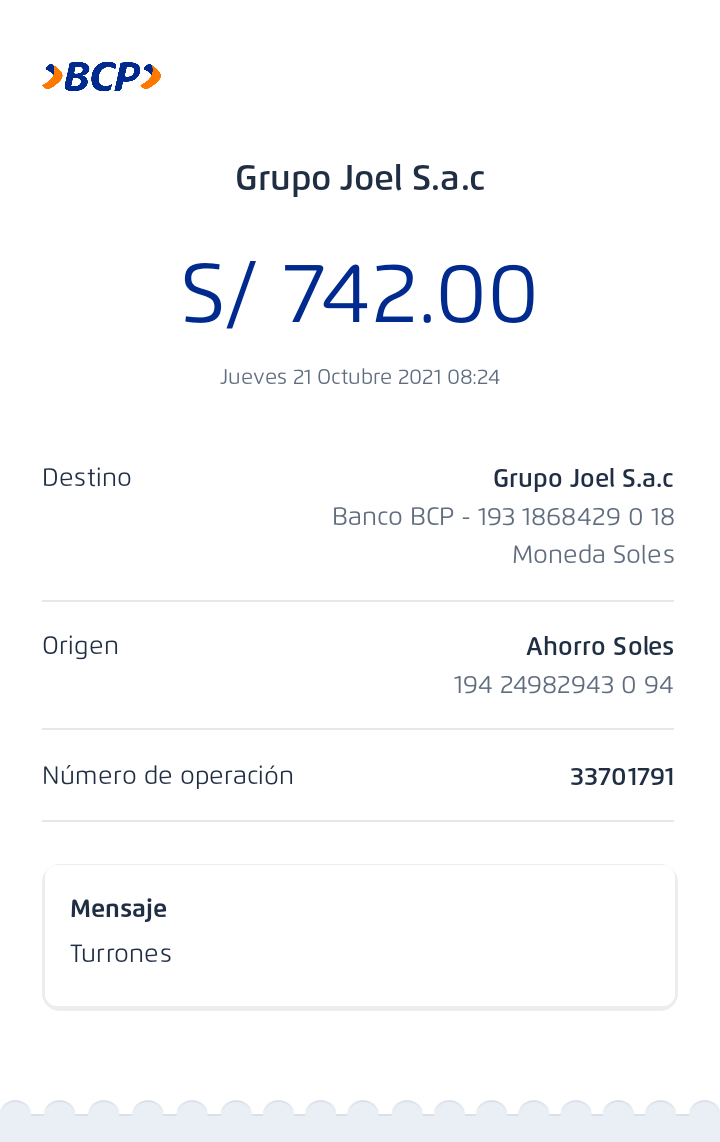Viewport: 720px width, 1142px height.
Task: Click the Moneda Soles text
Action: click(x=593, y=554)
